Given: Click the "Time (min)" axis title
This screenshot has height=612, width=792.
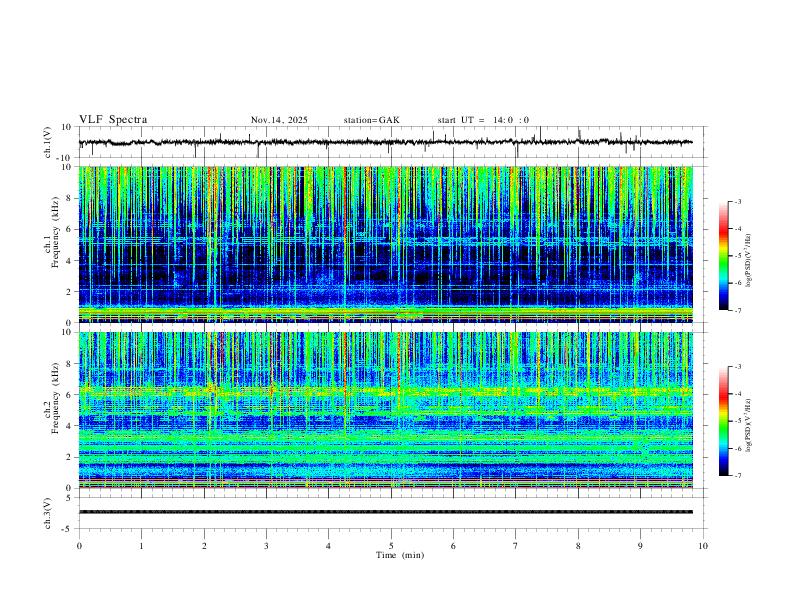Looking at the screenshot, I should click(400, 555).
